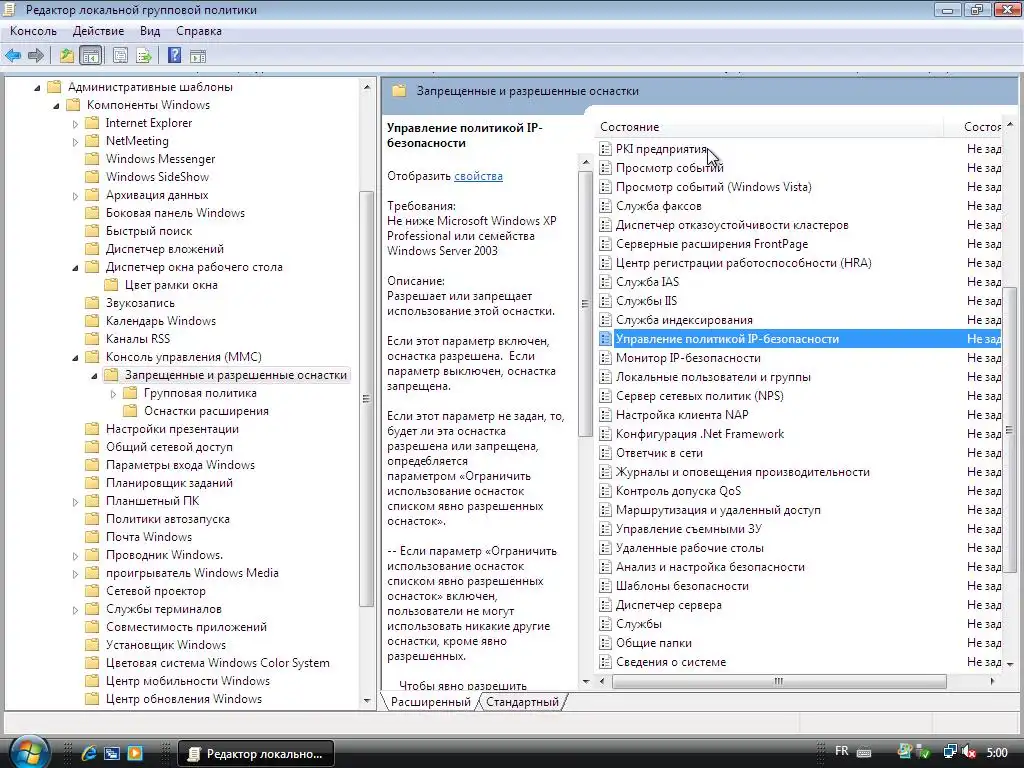The width and height of the screenshot is (1024, 768).
Task: Select Удаленные рабочие столы policy
Action: click(690, 548)
